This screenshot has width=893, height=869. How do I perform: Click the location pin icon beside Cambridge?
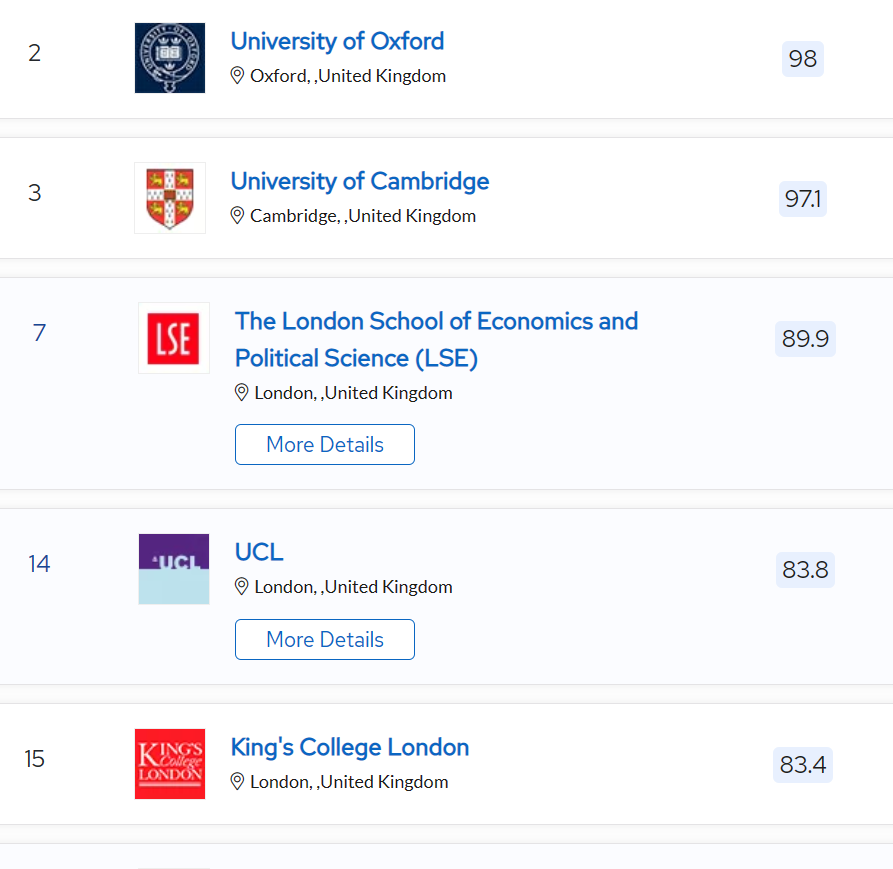pyautogui.click(x=237, y=216)
